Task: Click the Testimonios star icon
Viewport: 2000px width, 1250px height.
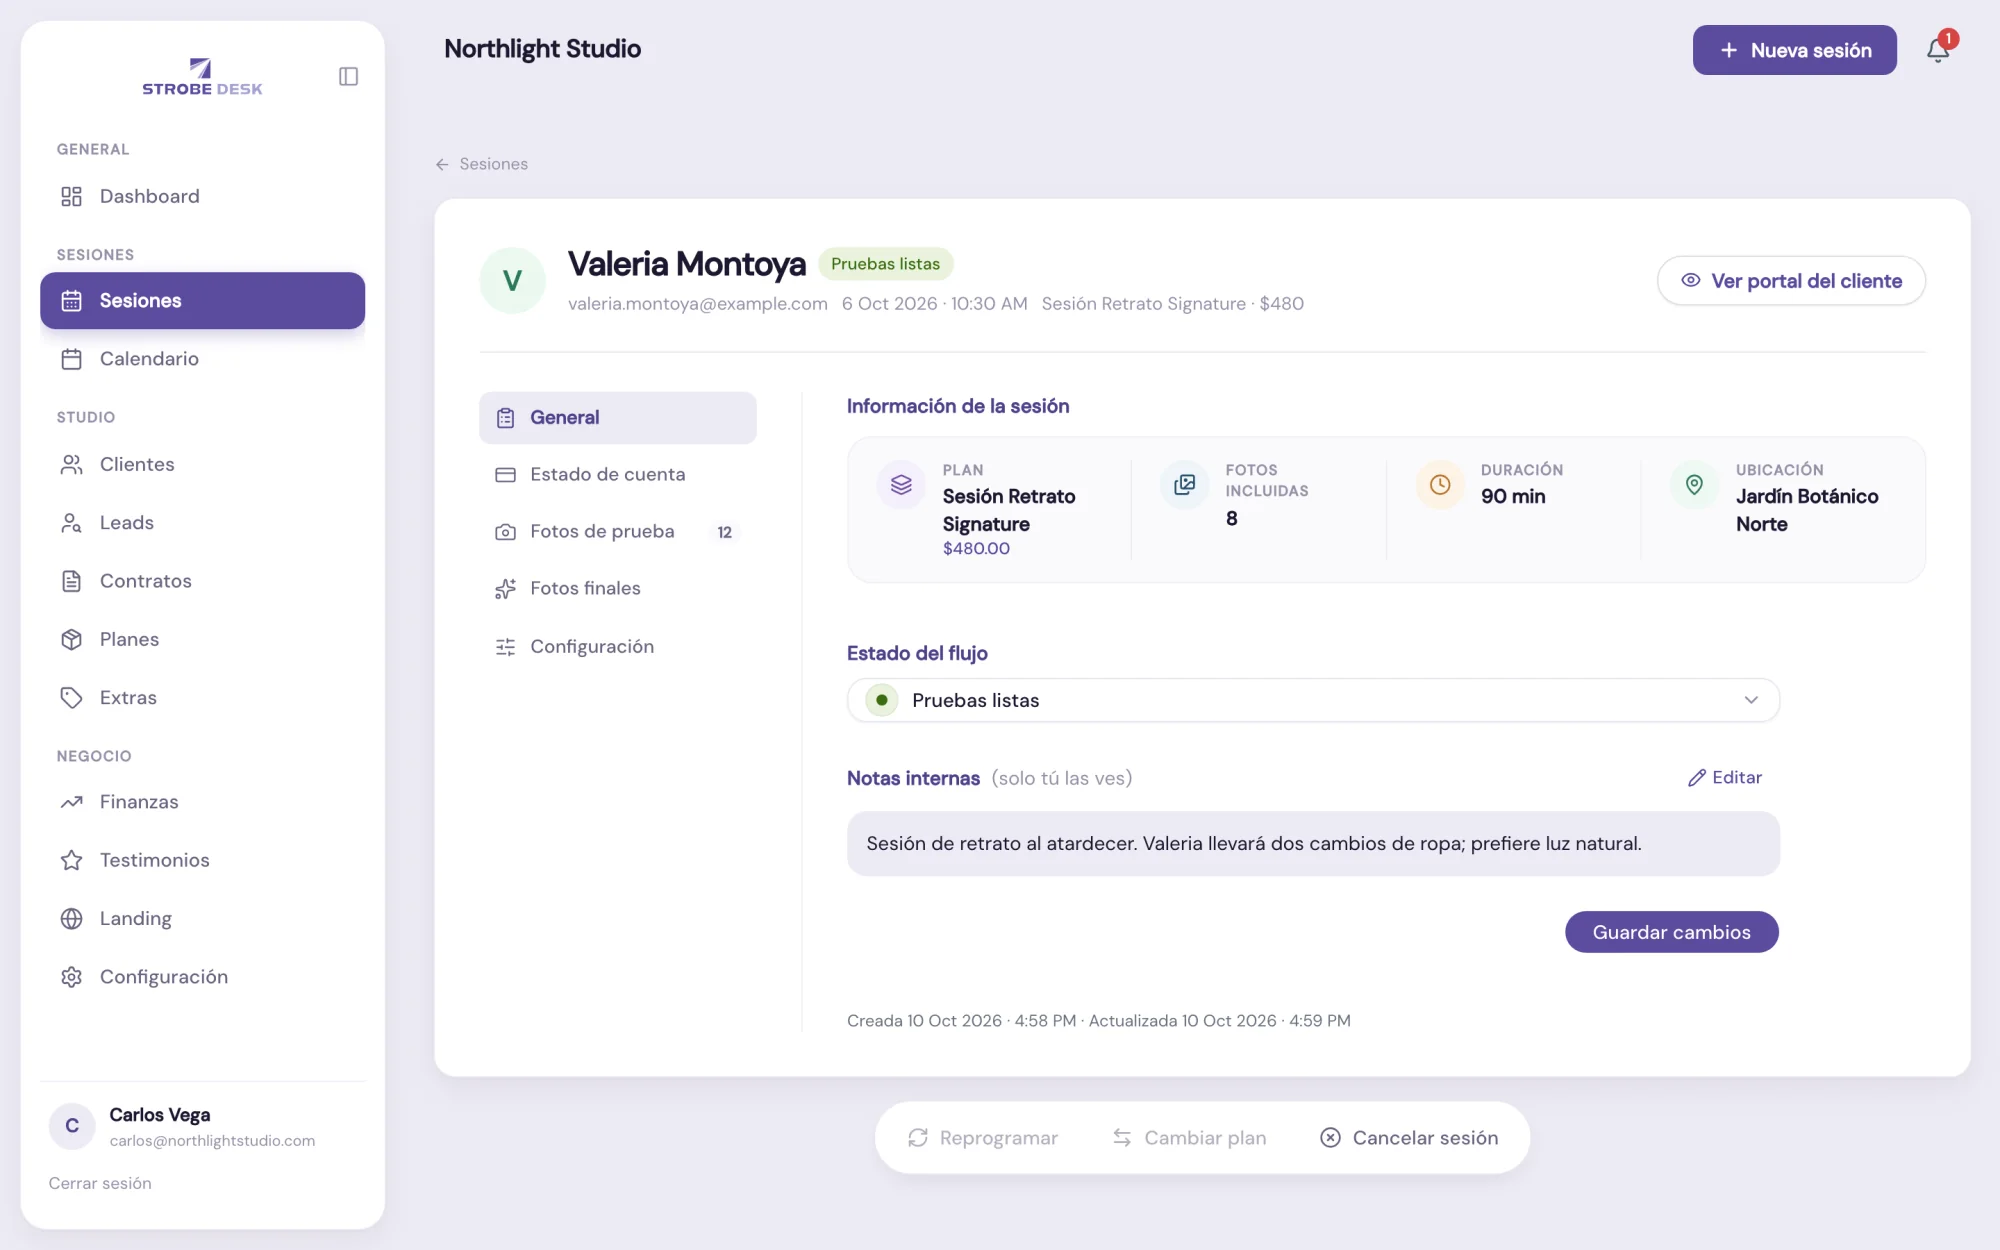Action: tap(71, 860)
